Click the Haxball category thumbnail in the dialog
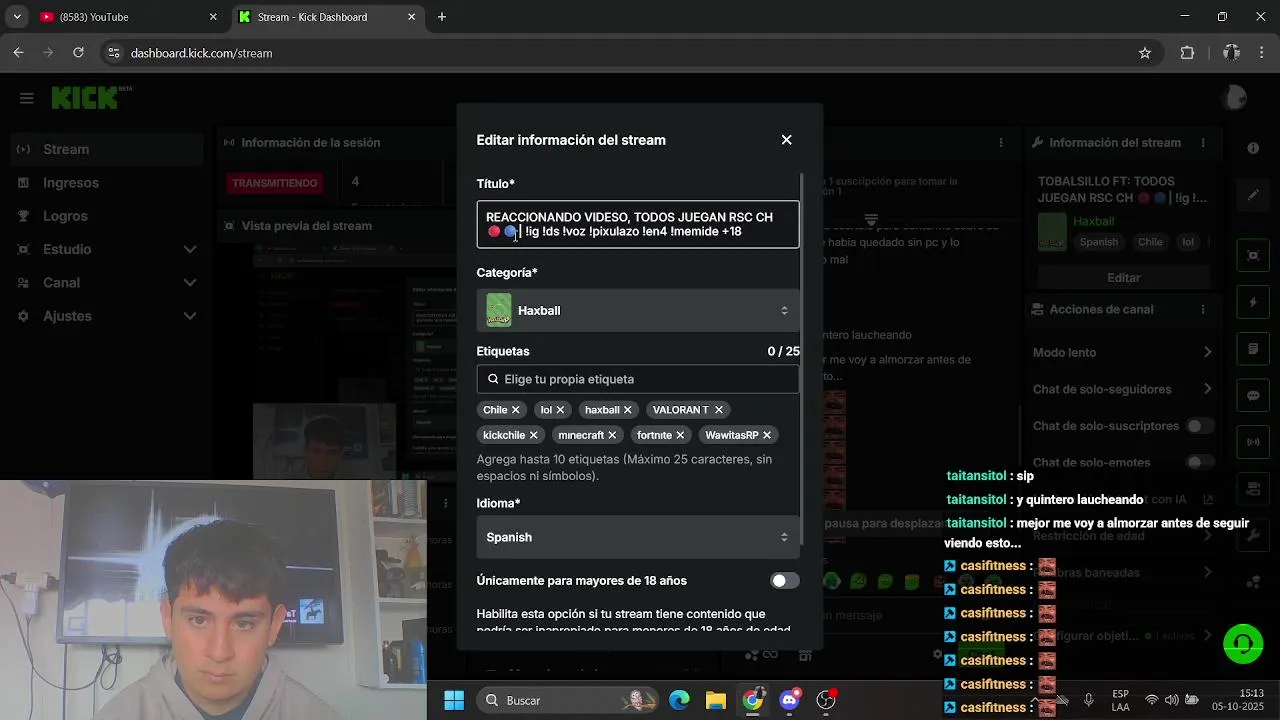 [499, 311]
